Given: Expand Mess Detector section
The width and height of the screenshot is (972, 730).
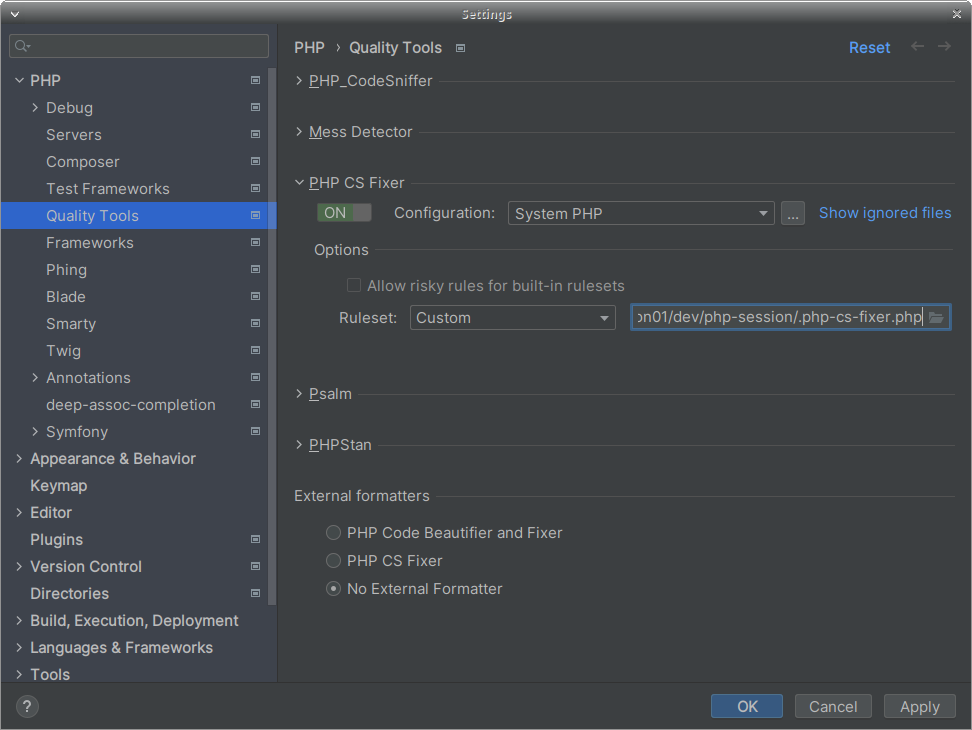Looking at the screenshot, I should (299, 131).
